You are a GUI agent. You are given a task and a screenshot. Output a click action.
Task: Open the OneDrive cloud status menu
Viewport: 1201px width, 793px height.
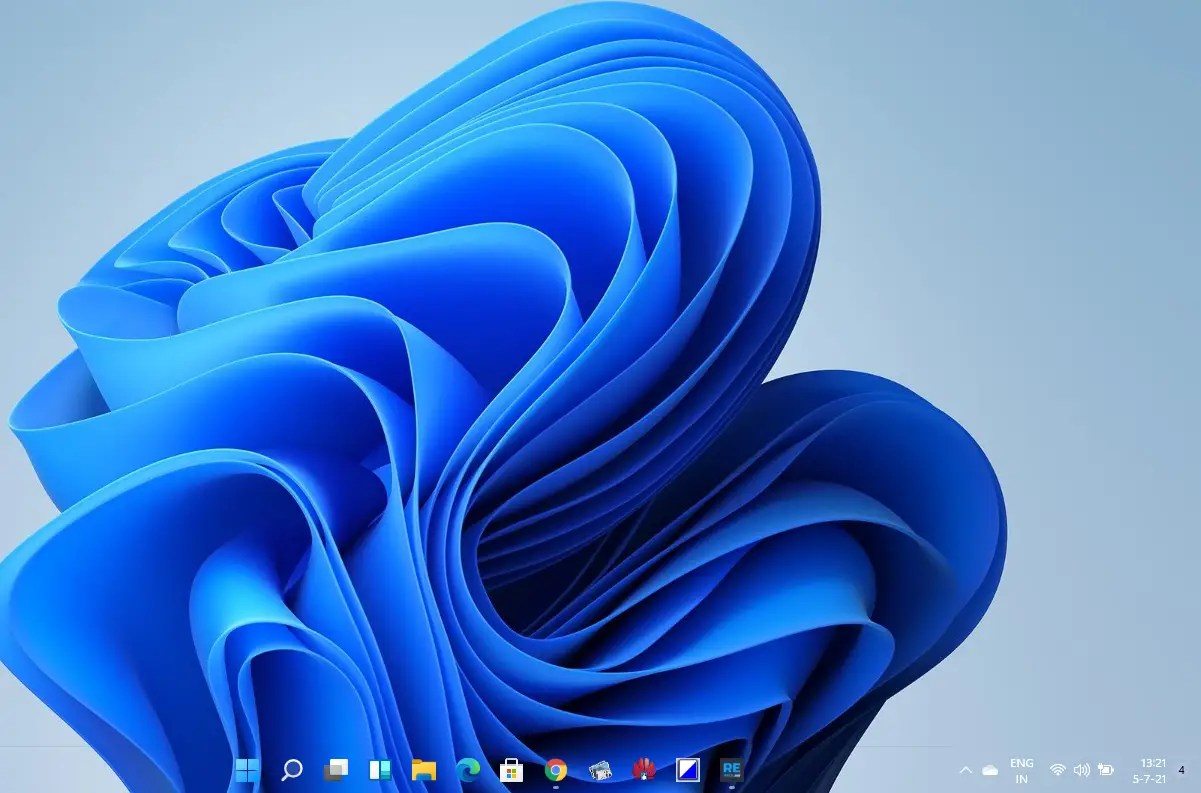coord(991,770)
